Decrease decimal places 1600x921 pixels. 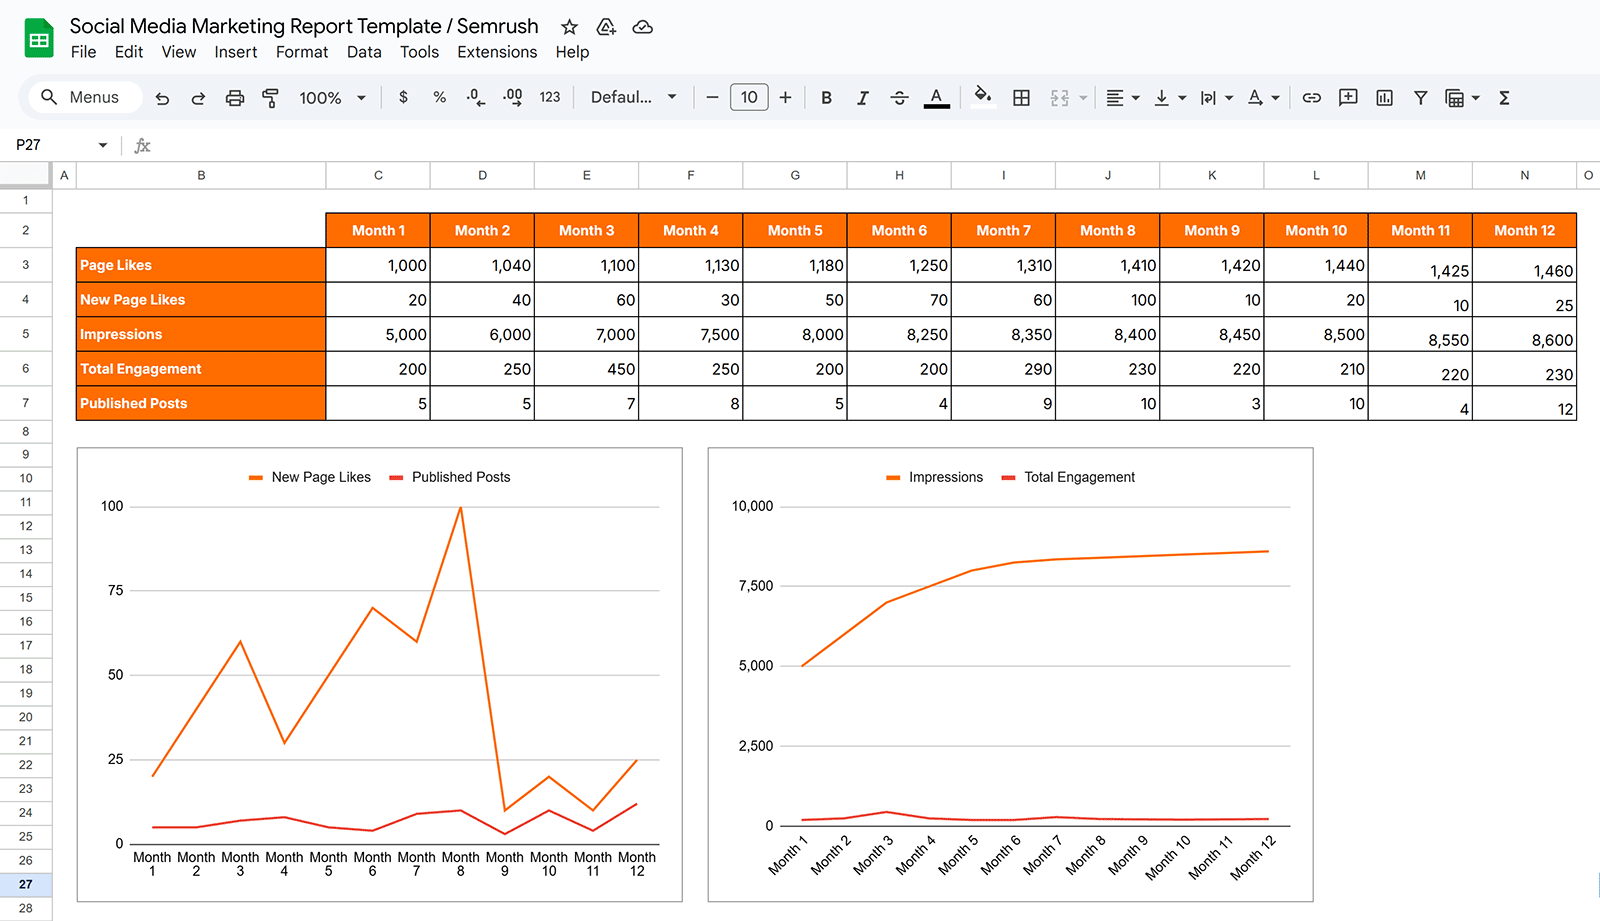474,97
